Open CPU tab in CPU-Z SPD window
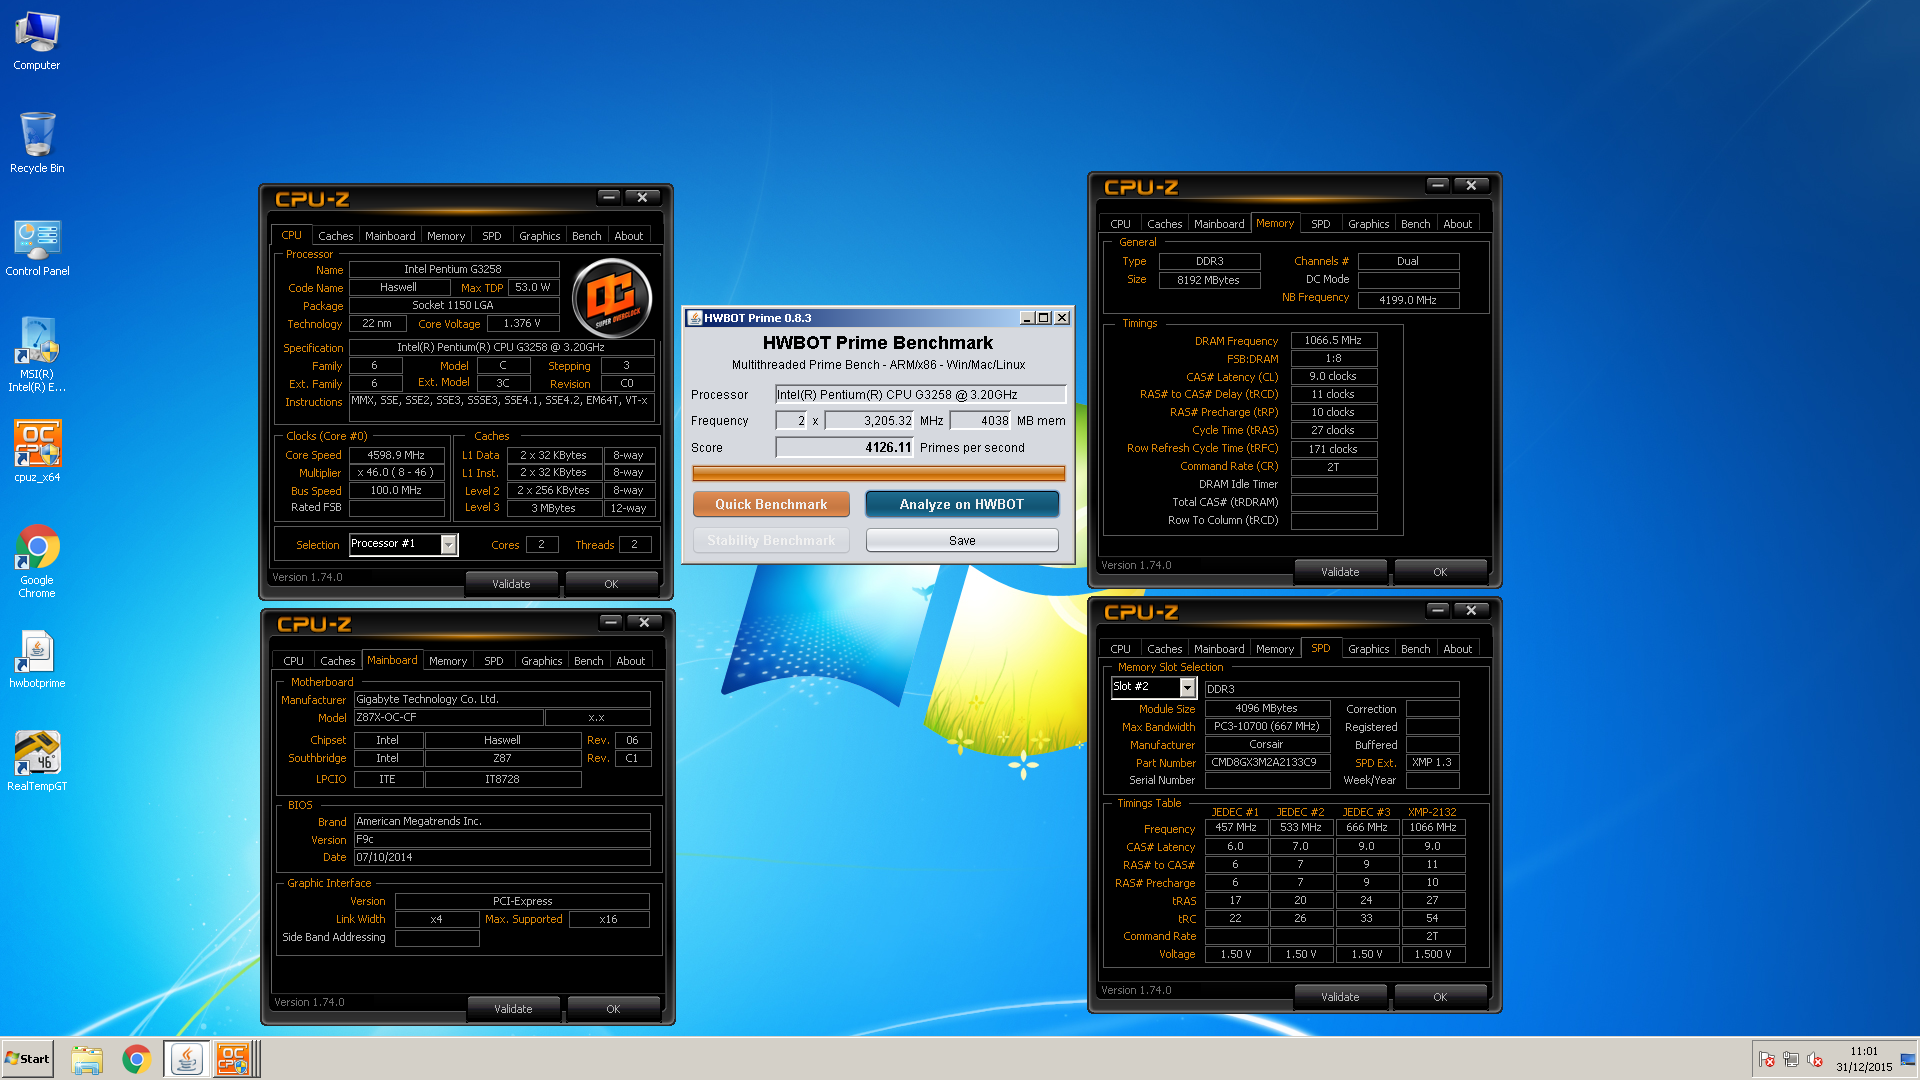The width and height of the screenshot is (1920, 1080). [1120, 649]
